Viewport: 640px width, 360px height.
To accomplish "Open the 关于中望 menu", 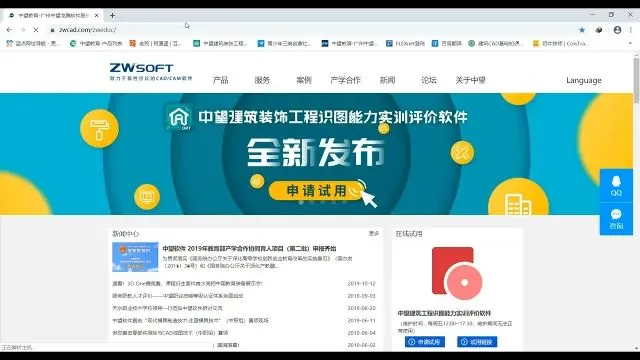I will 471,80.
